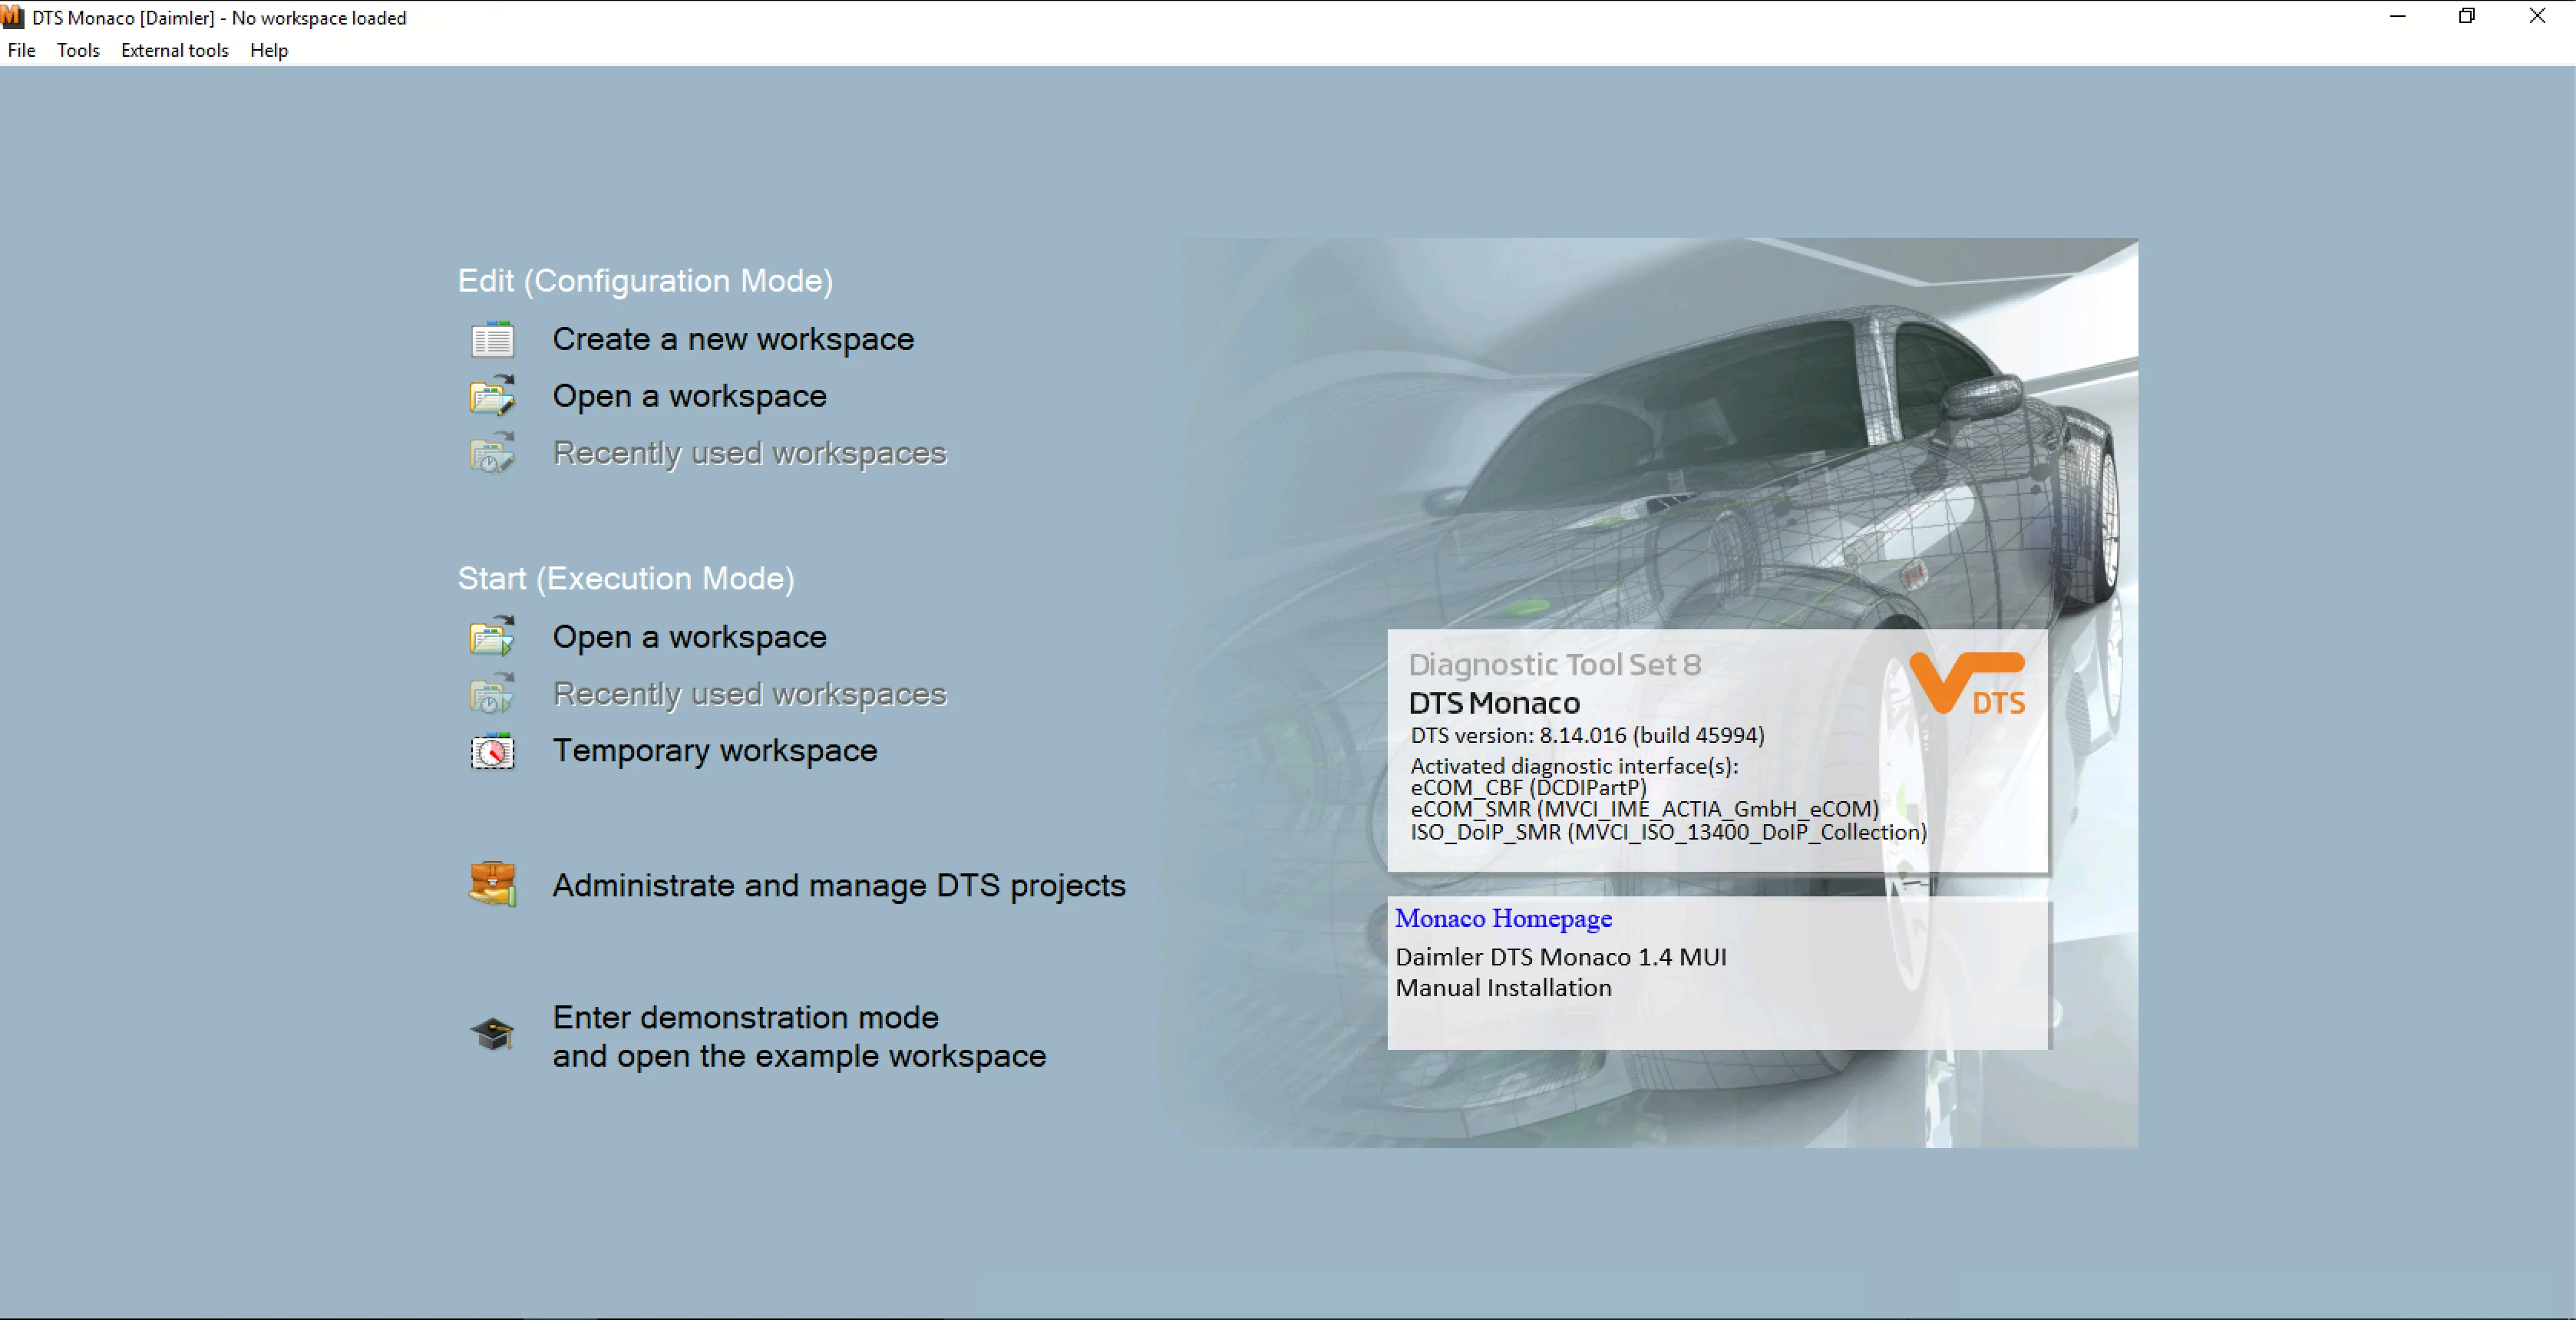
Task: Click the Open a workspace icon under Edit mode
Action: coord(492,397)
